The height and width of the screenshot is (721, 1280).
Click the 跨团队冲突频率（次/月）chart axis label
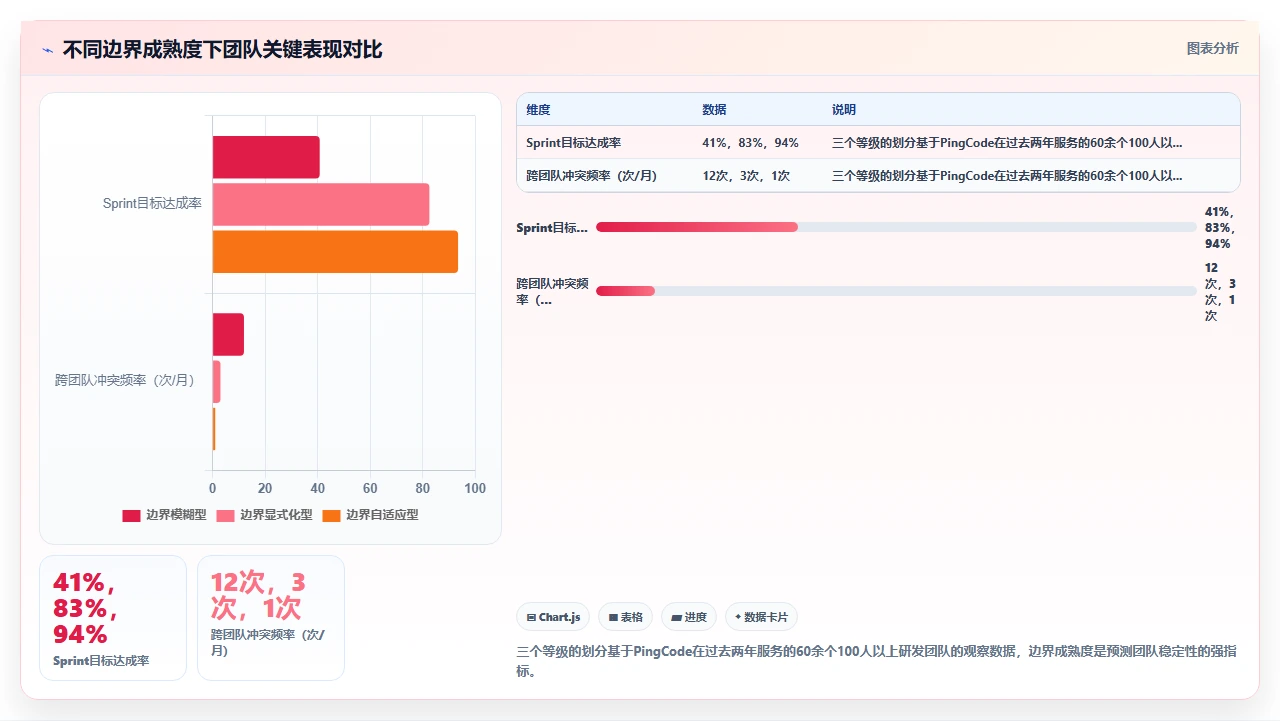tap(125, 381)
